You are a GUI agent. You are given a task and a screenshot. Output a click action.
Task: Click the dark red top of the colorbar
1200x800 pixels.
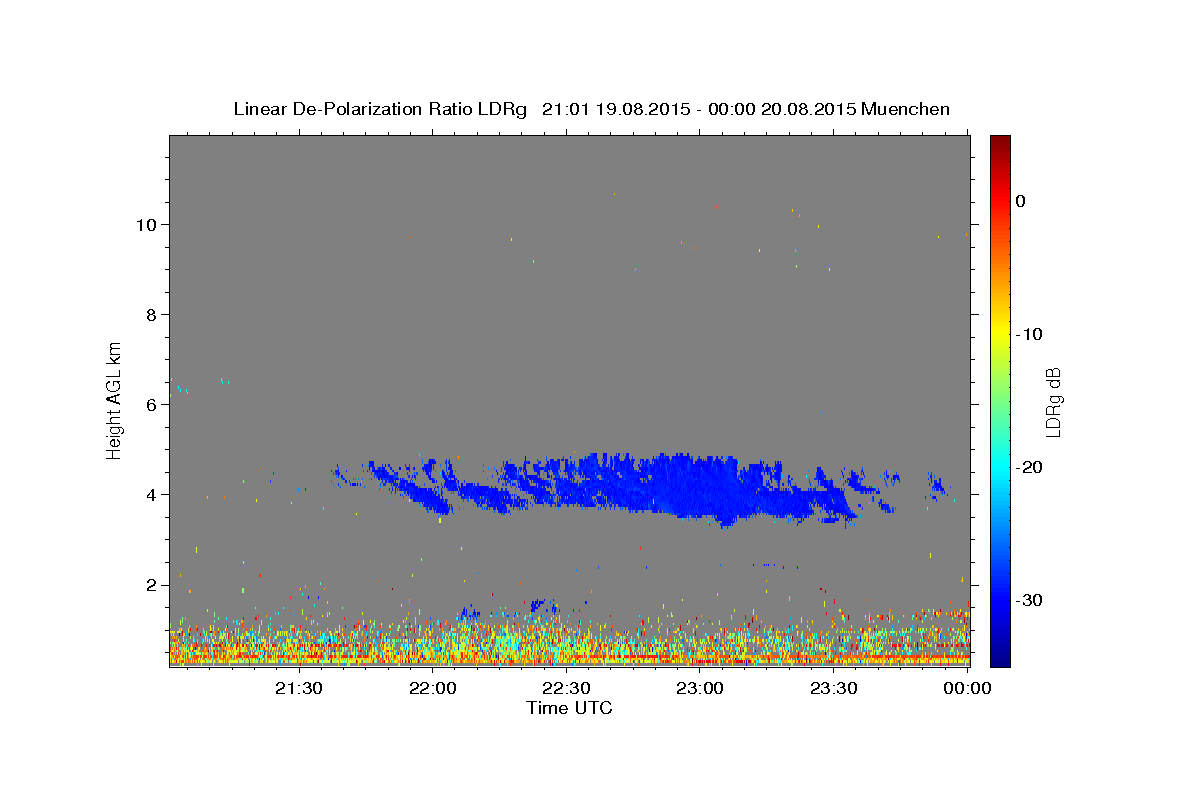[1000, 145]
